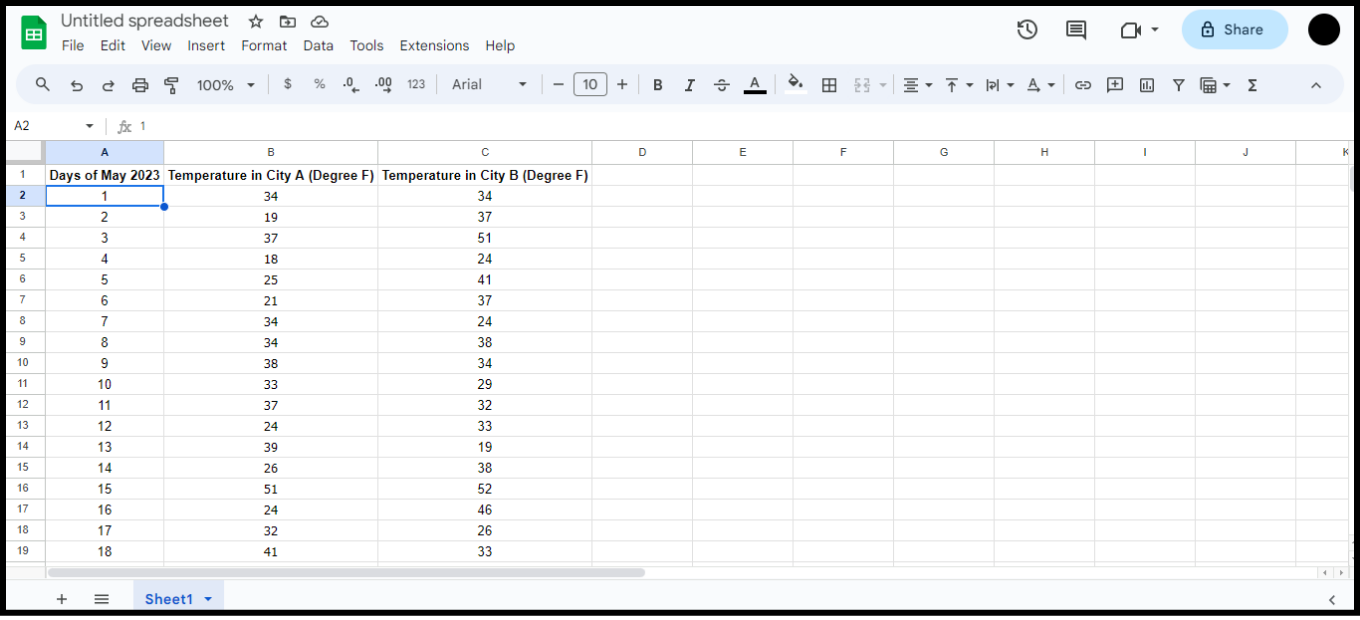This screenshot has width=1360, height=620.
Task: Open the functions sigma menu
Action: (x=1252, y=85)
